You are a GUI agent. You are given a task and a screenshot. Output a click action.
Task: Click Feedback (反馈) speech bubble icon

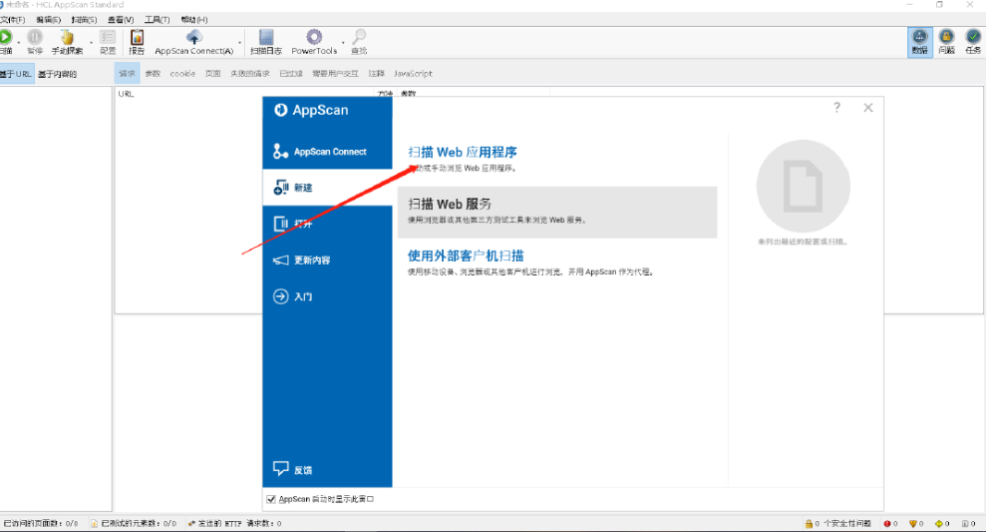pyautogui.click(x=281, y=468)
